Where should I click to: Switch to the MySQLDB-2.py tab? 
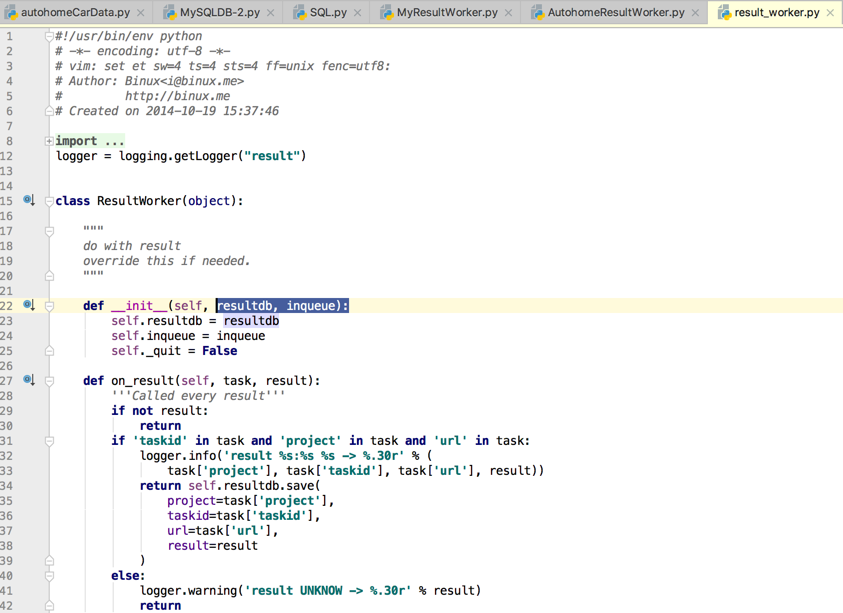(x=219, y=13)
